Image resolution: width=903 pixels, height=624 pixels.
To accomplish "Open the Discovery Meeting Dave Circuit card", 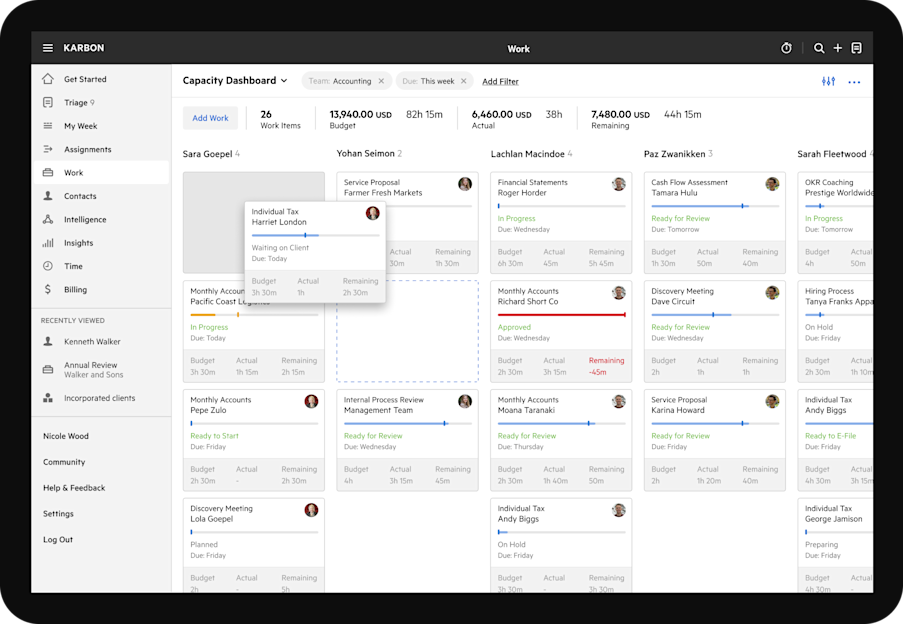I will click(x=715, y=332).
